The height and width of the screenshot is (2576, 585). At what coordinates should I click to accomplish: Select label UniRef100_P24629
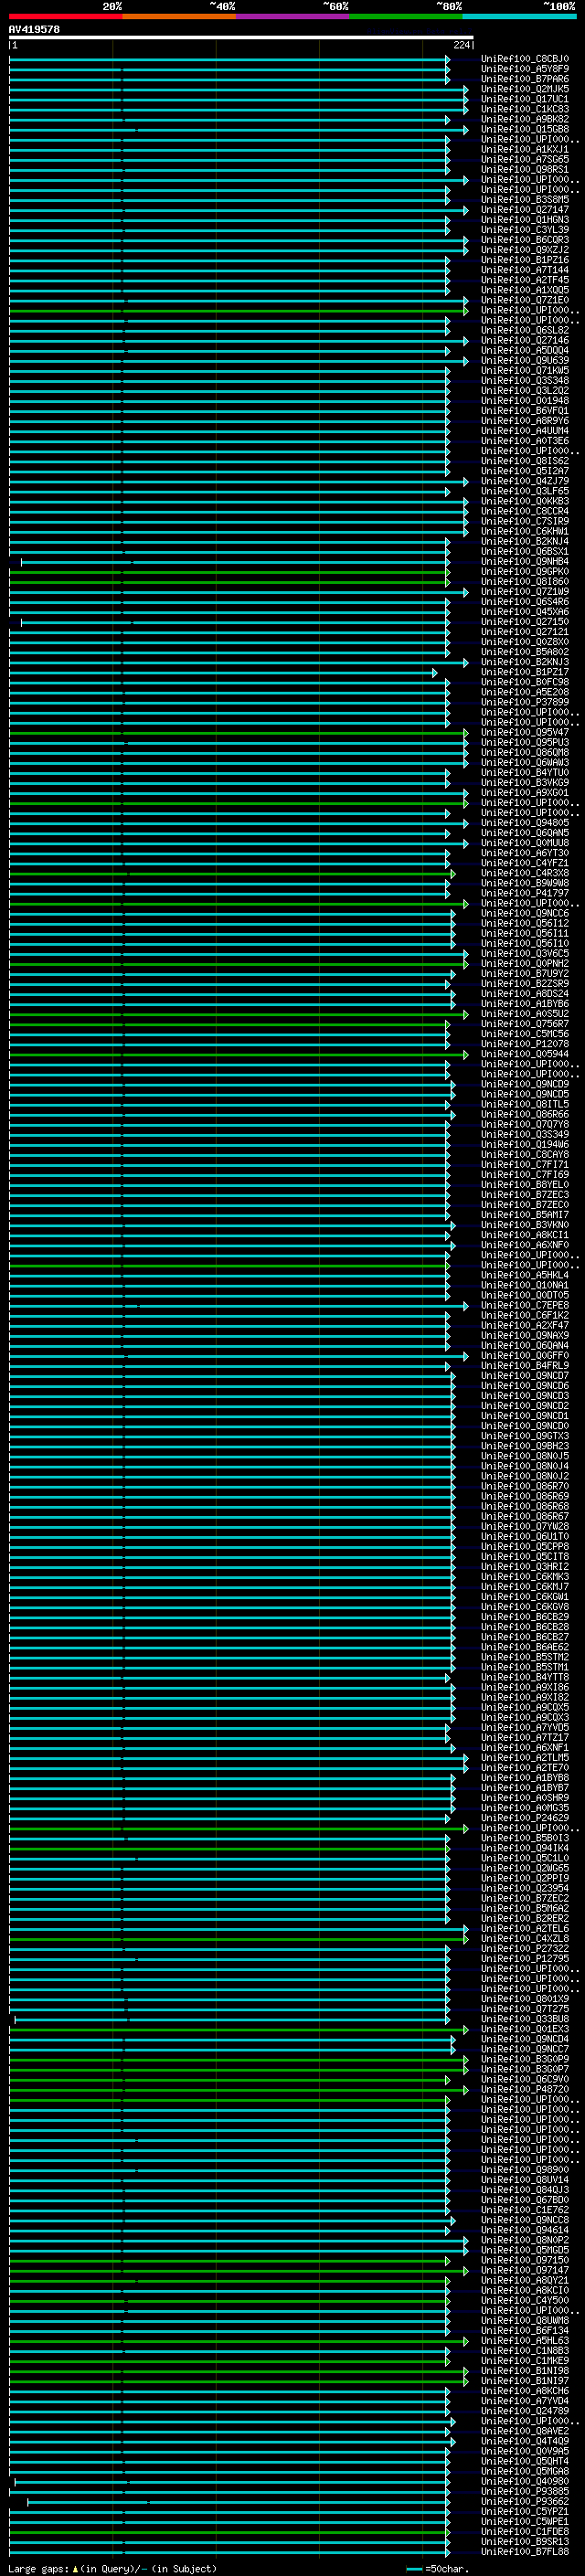click(x=525, y=1818)
